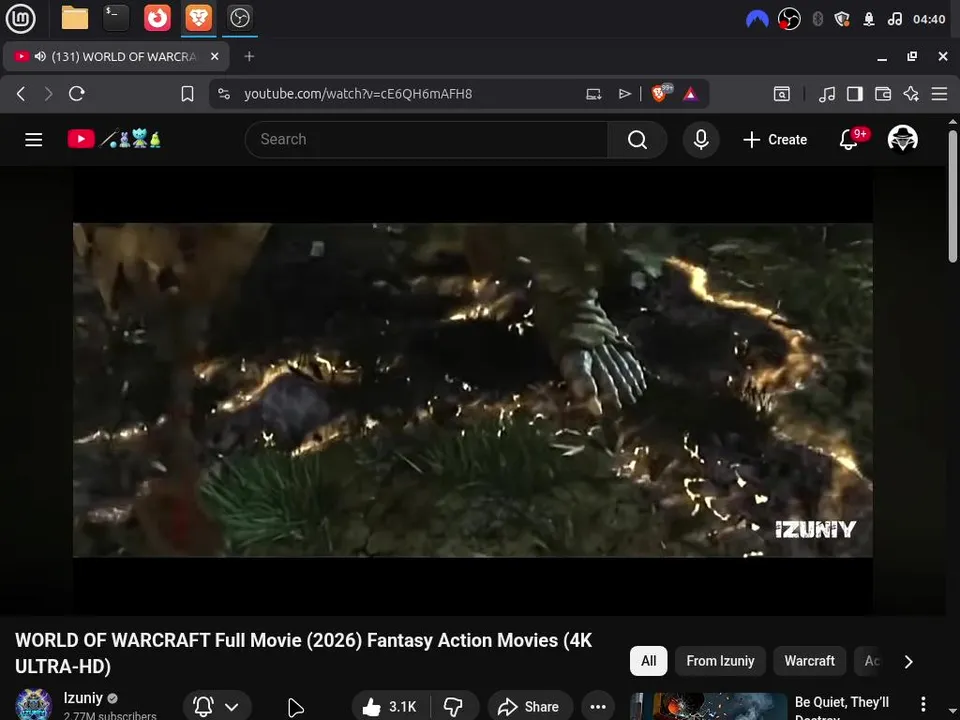Screen dimensions: 960x720
Task: Close the WORLD OF WARCRAFT tab
Action: 214,56
